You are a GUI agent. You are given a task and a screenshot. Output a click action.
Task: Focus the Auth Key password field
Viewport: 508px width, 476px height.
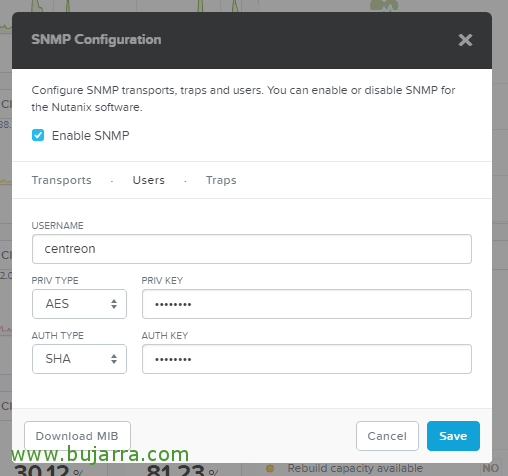pyautogui.click(x=307, y=359)
